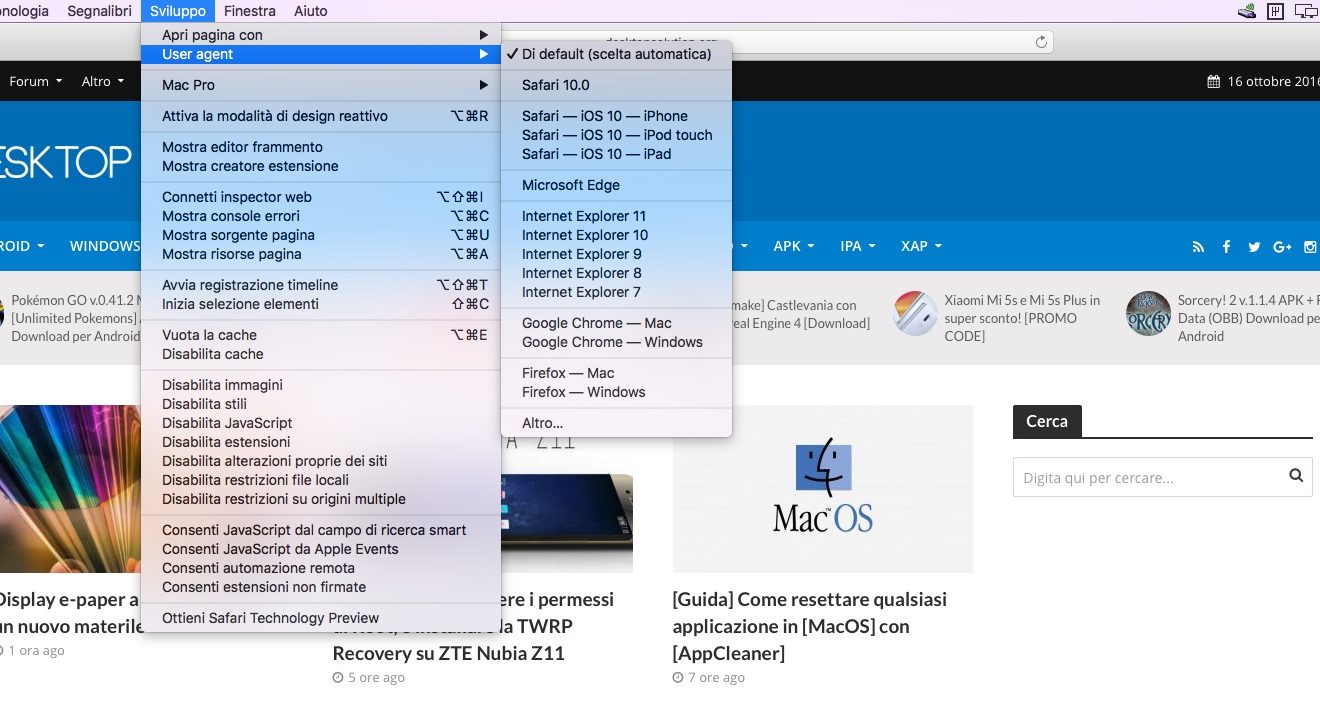Toggle 'Disabilita cache' menu item
This screenshot has height=702, width=1320.
321,354
